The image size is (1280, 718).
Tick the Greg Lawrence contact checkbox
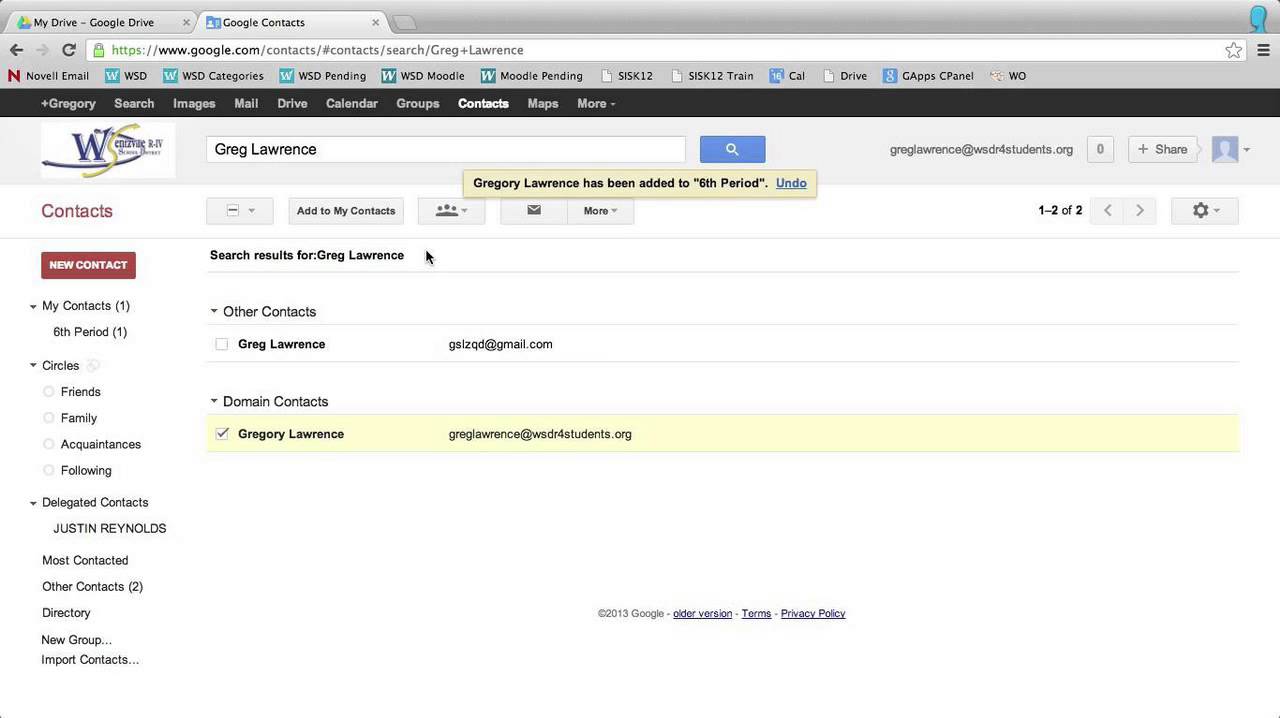[x=222, y=344]
